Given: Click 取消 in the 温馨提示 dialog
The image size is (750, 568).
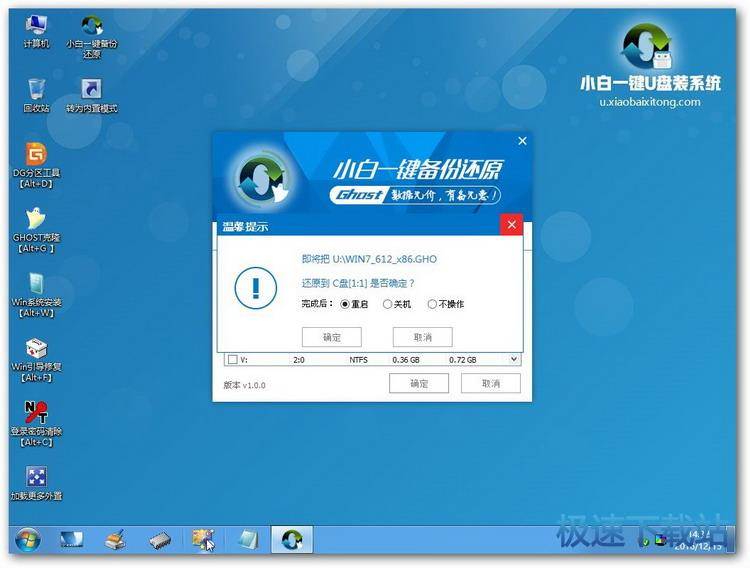Looking at the screenshot, I should (422, 337).
